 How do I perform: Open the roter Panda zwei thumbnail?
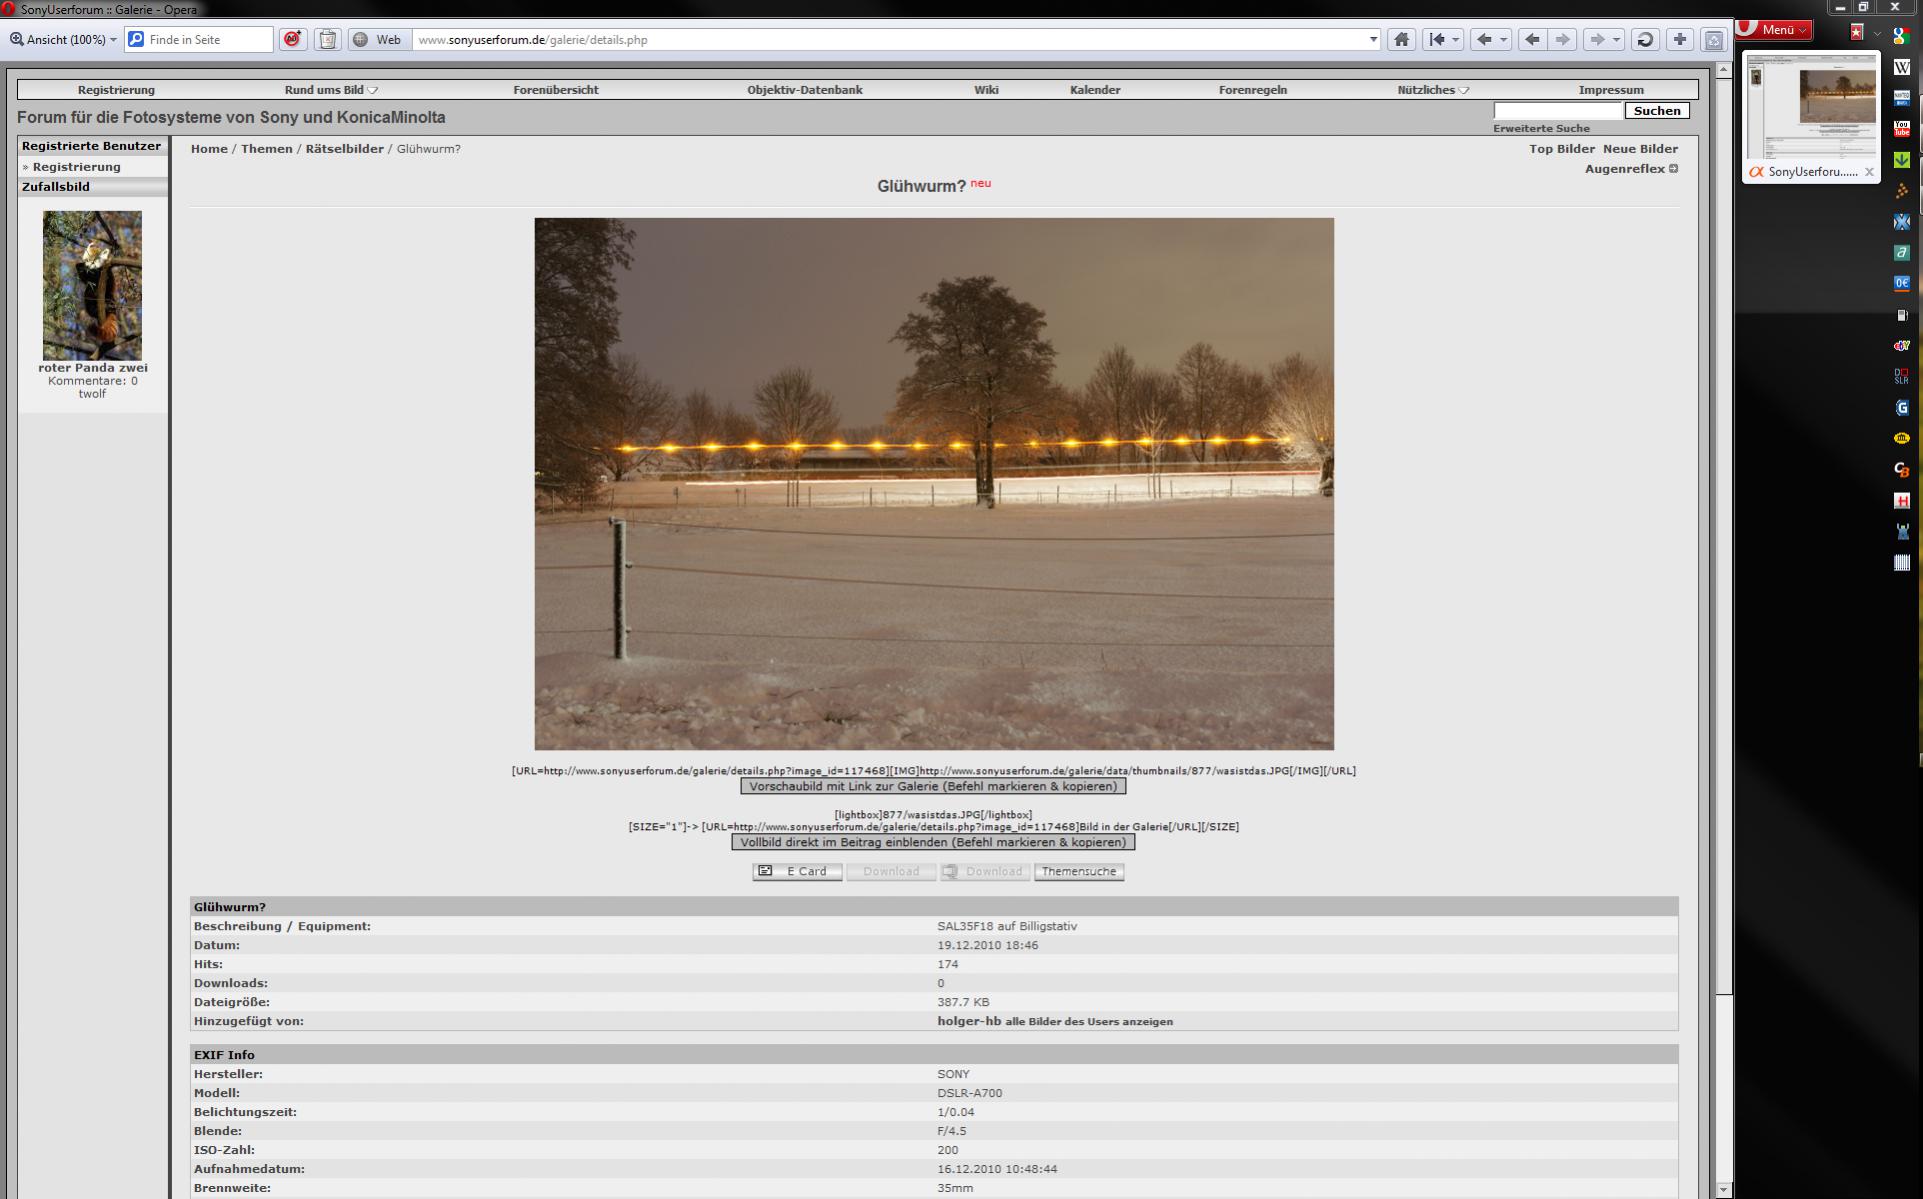pos(92,285)
